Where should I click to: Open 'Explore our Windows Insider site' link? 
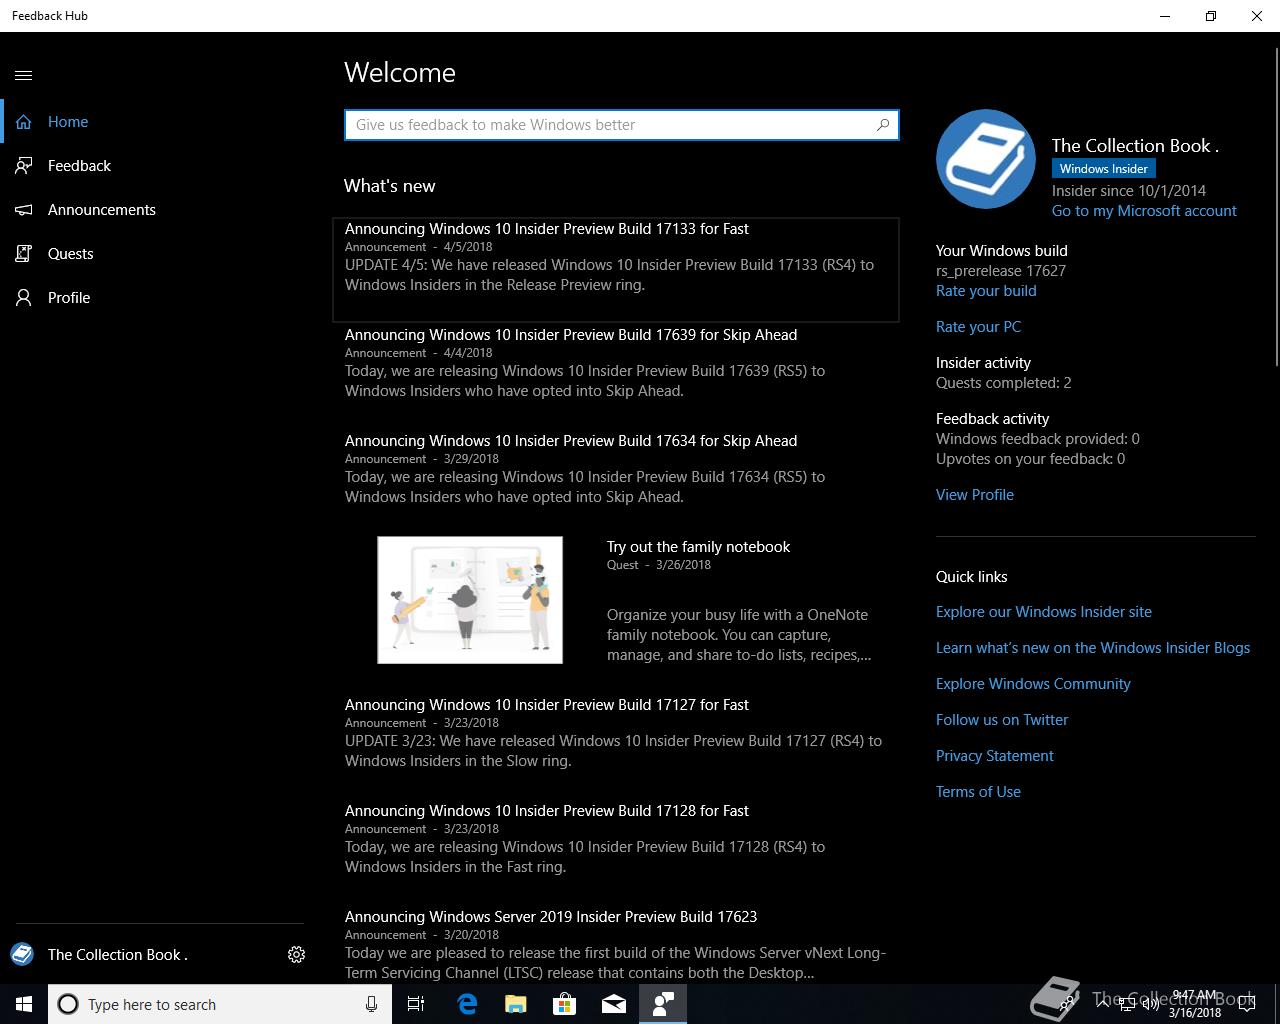tap(1044, 612)
